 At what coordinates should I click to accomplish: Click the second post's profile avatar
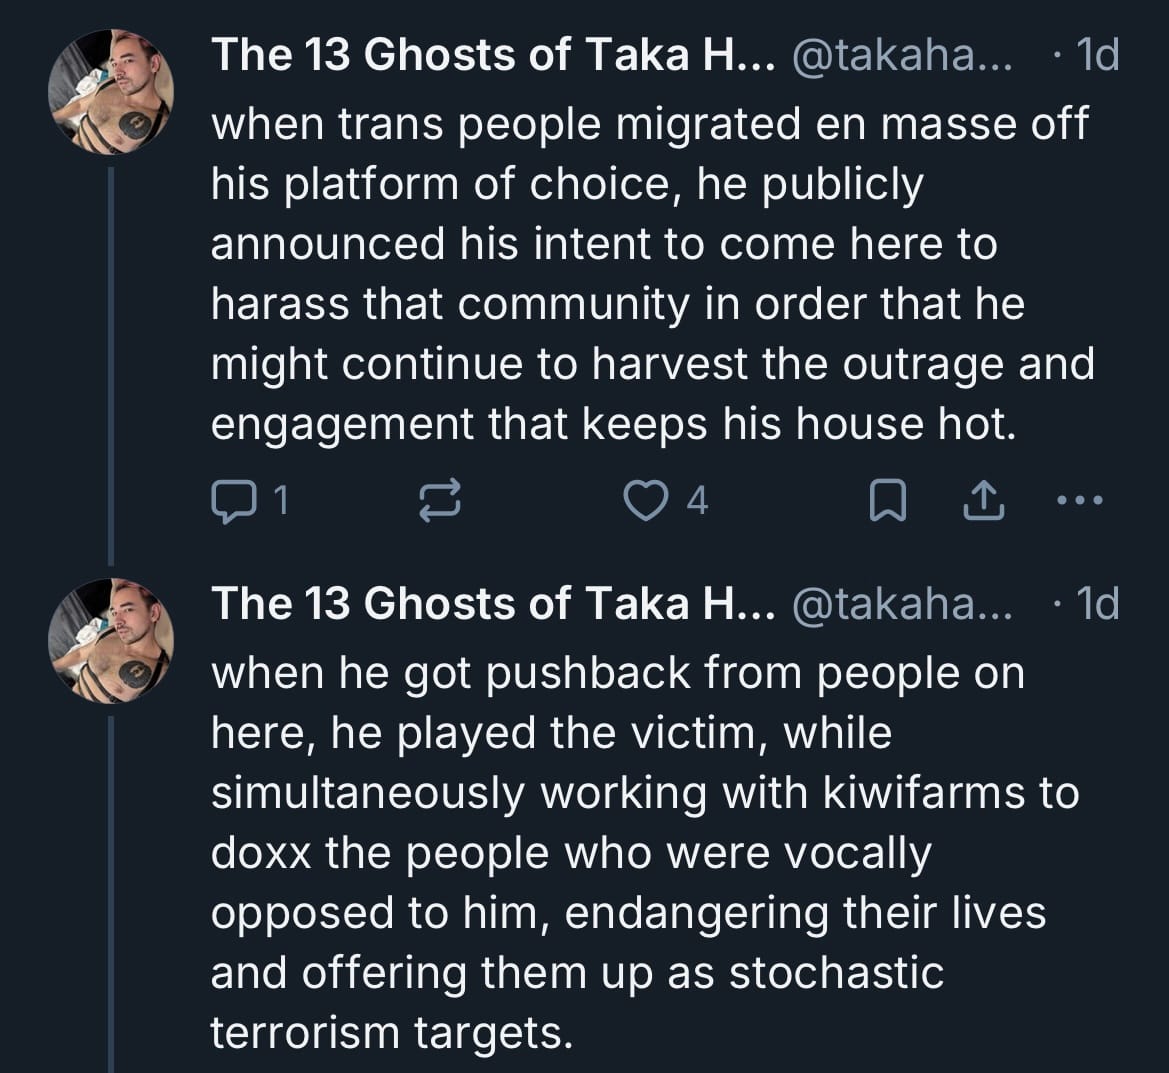[x=111, y=641]
